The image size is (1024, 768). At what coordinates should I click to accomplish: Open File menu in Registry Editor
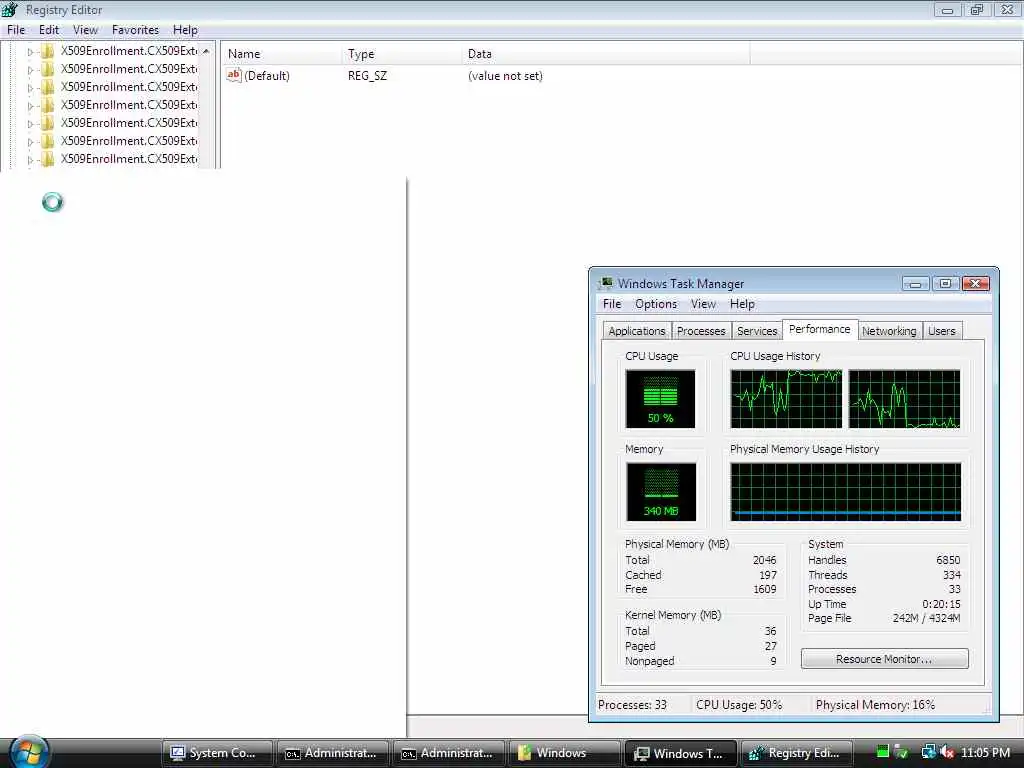pyautogui.click(x=16, y=30)
